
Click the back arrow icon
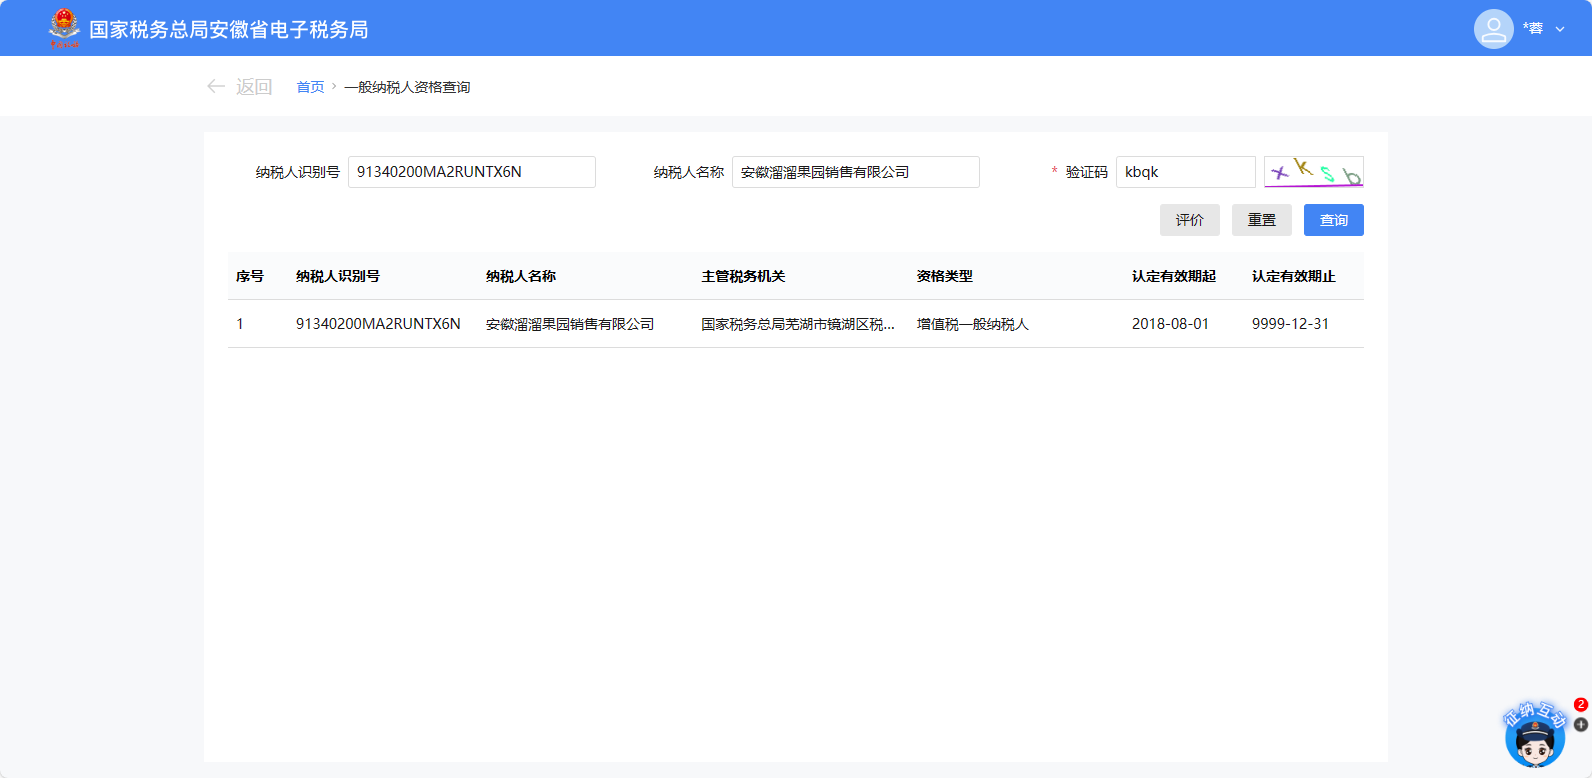[215, 87]
